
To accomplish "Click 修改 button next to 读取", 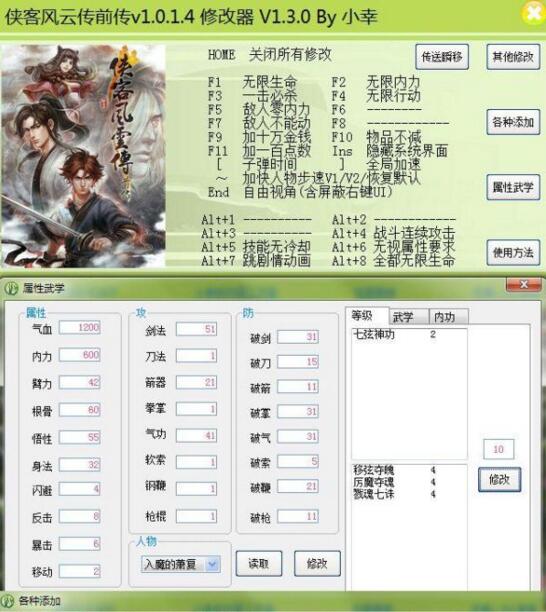I will click(x=317, y=563).
